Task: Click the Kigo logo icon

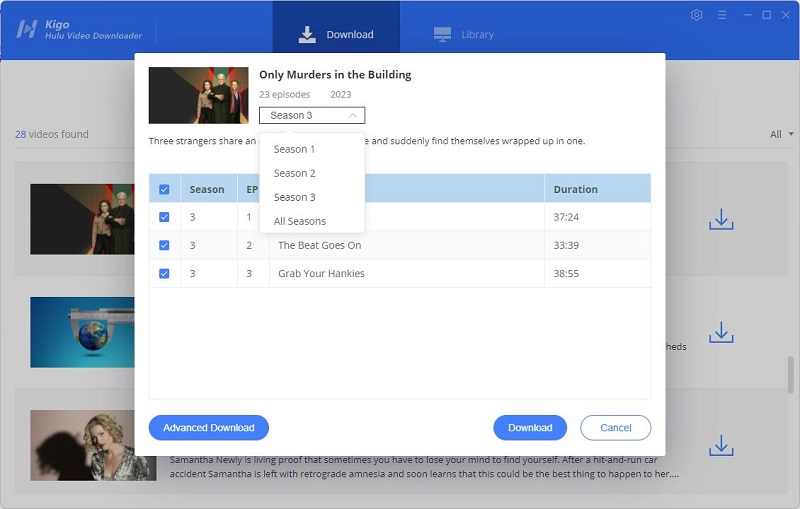Action: [x=27, y=29]
